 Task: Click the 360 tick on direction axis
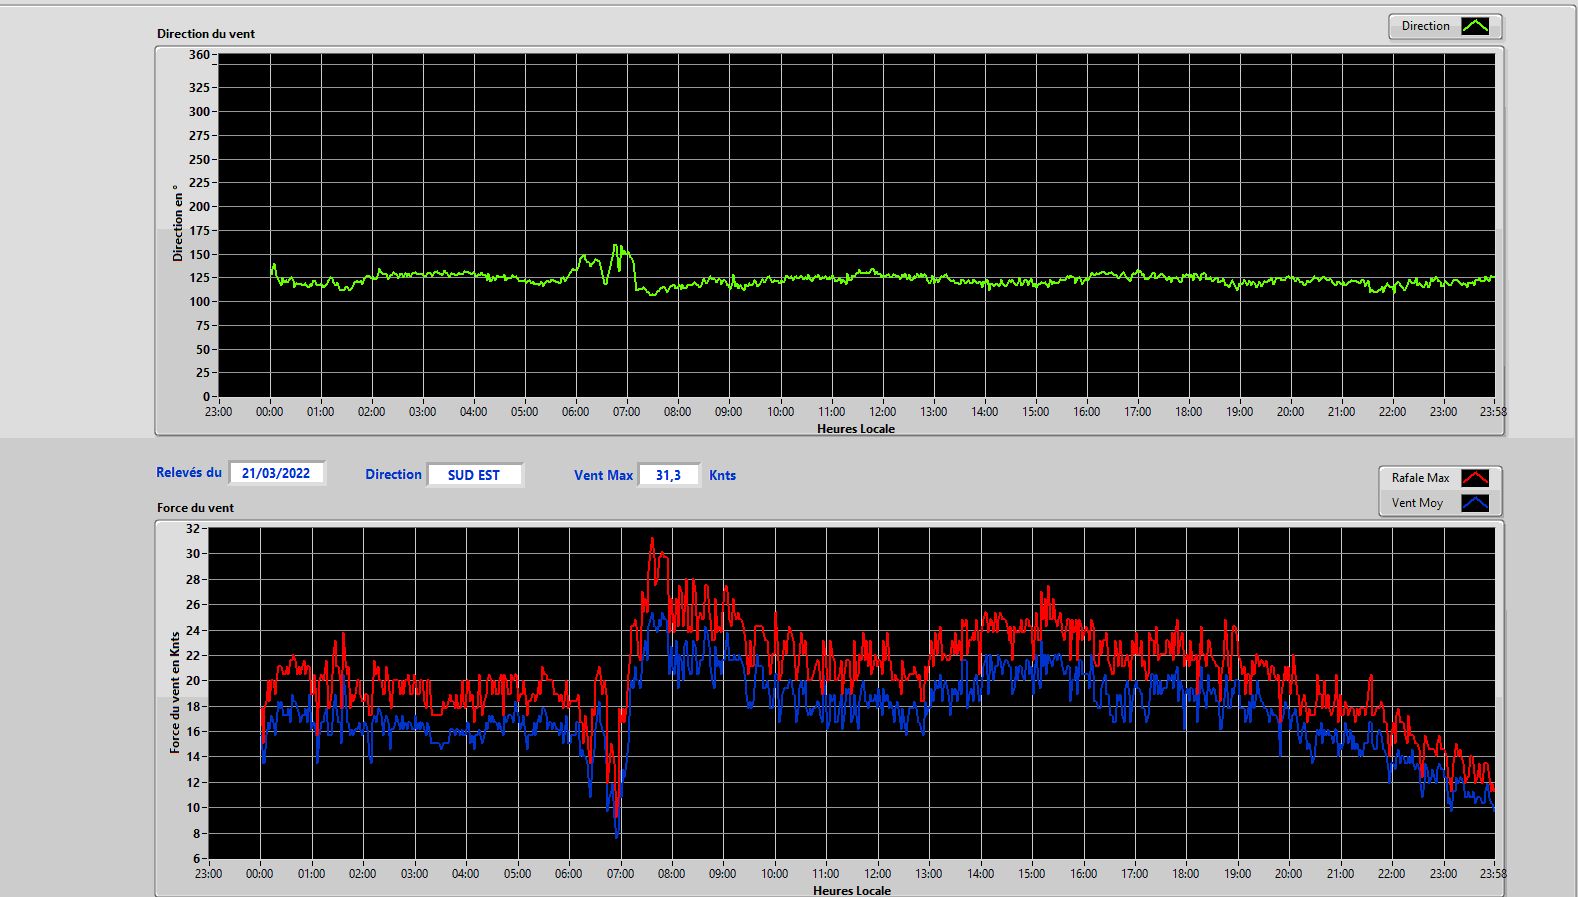tap(199, 55)
